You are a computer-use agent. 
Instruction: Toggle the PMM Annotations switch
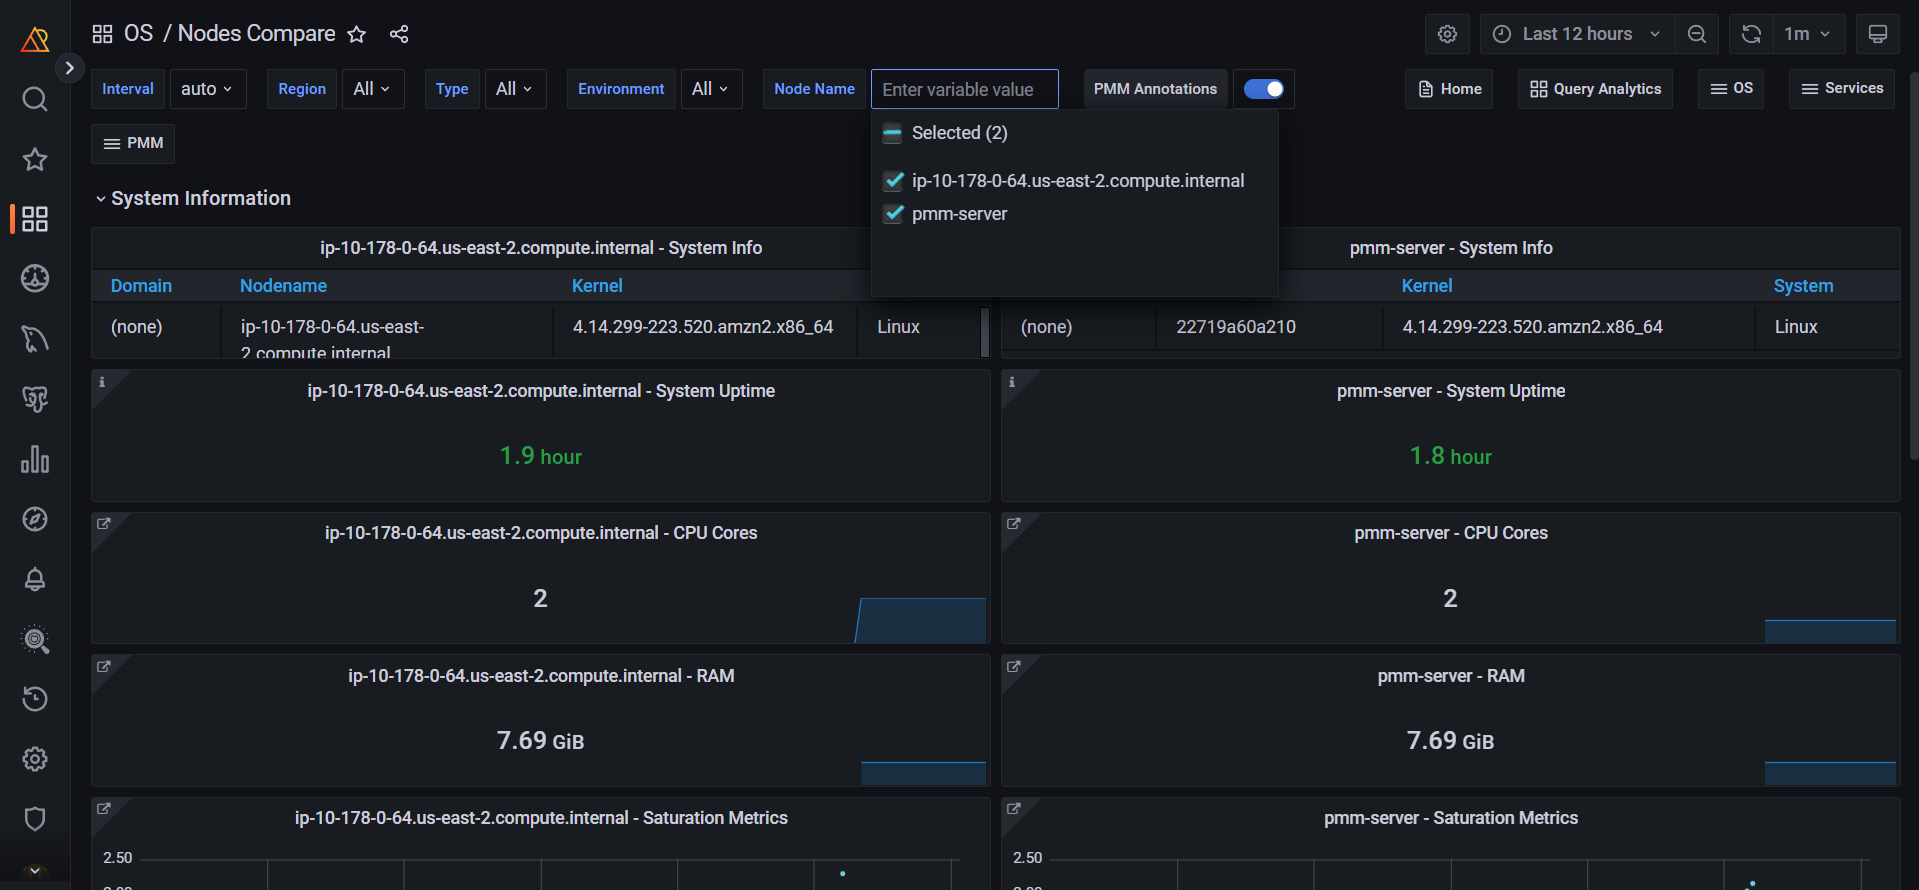1263,89
